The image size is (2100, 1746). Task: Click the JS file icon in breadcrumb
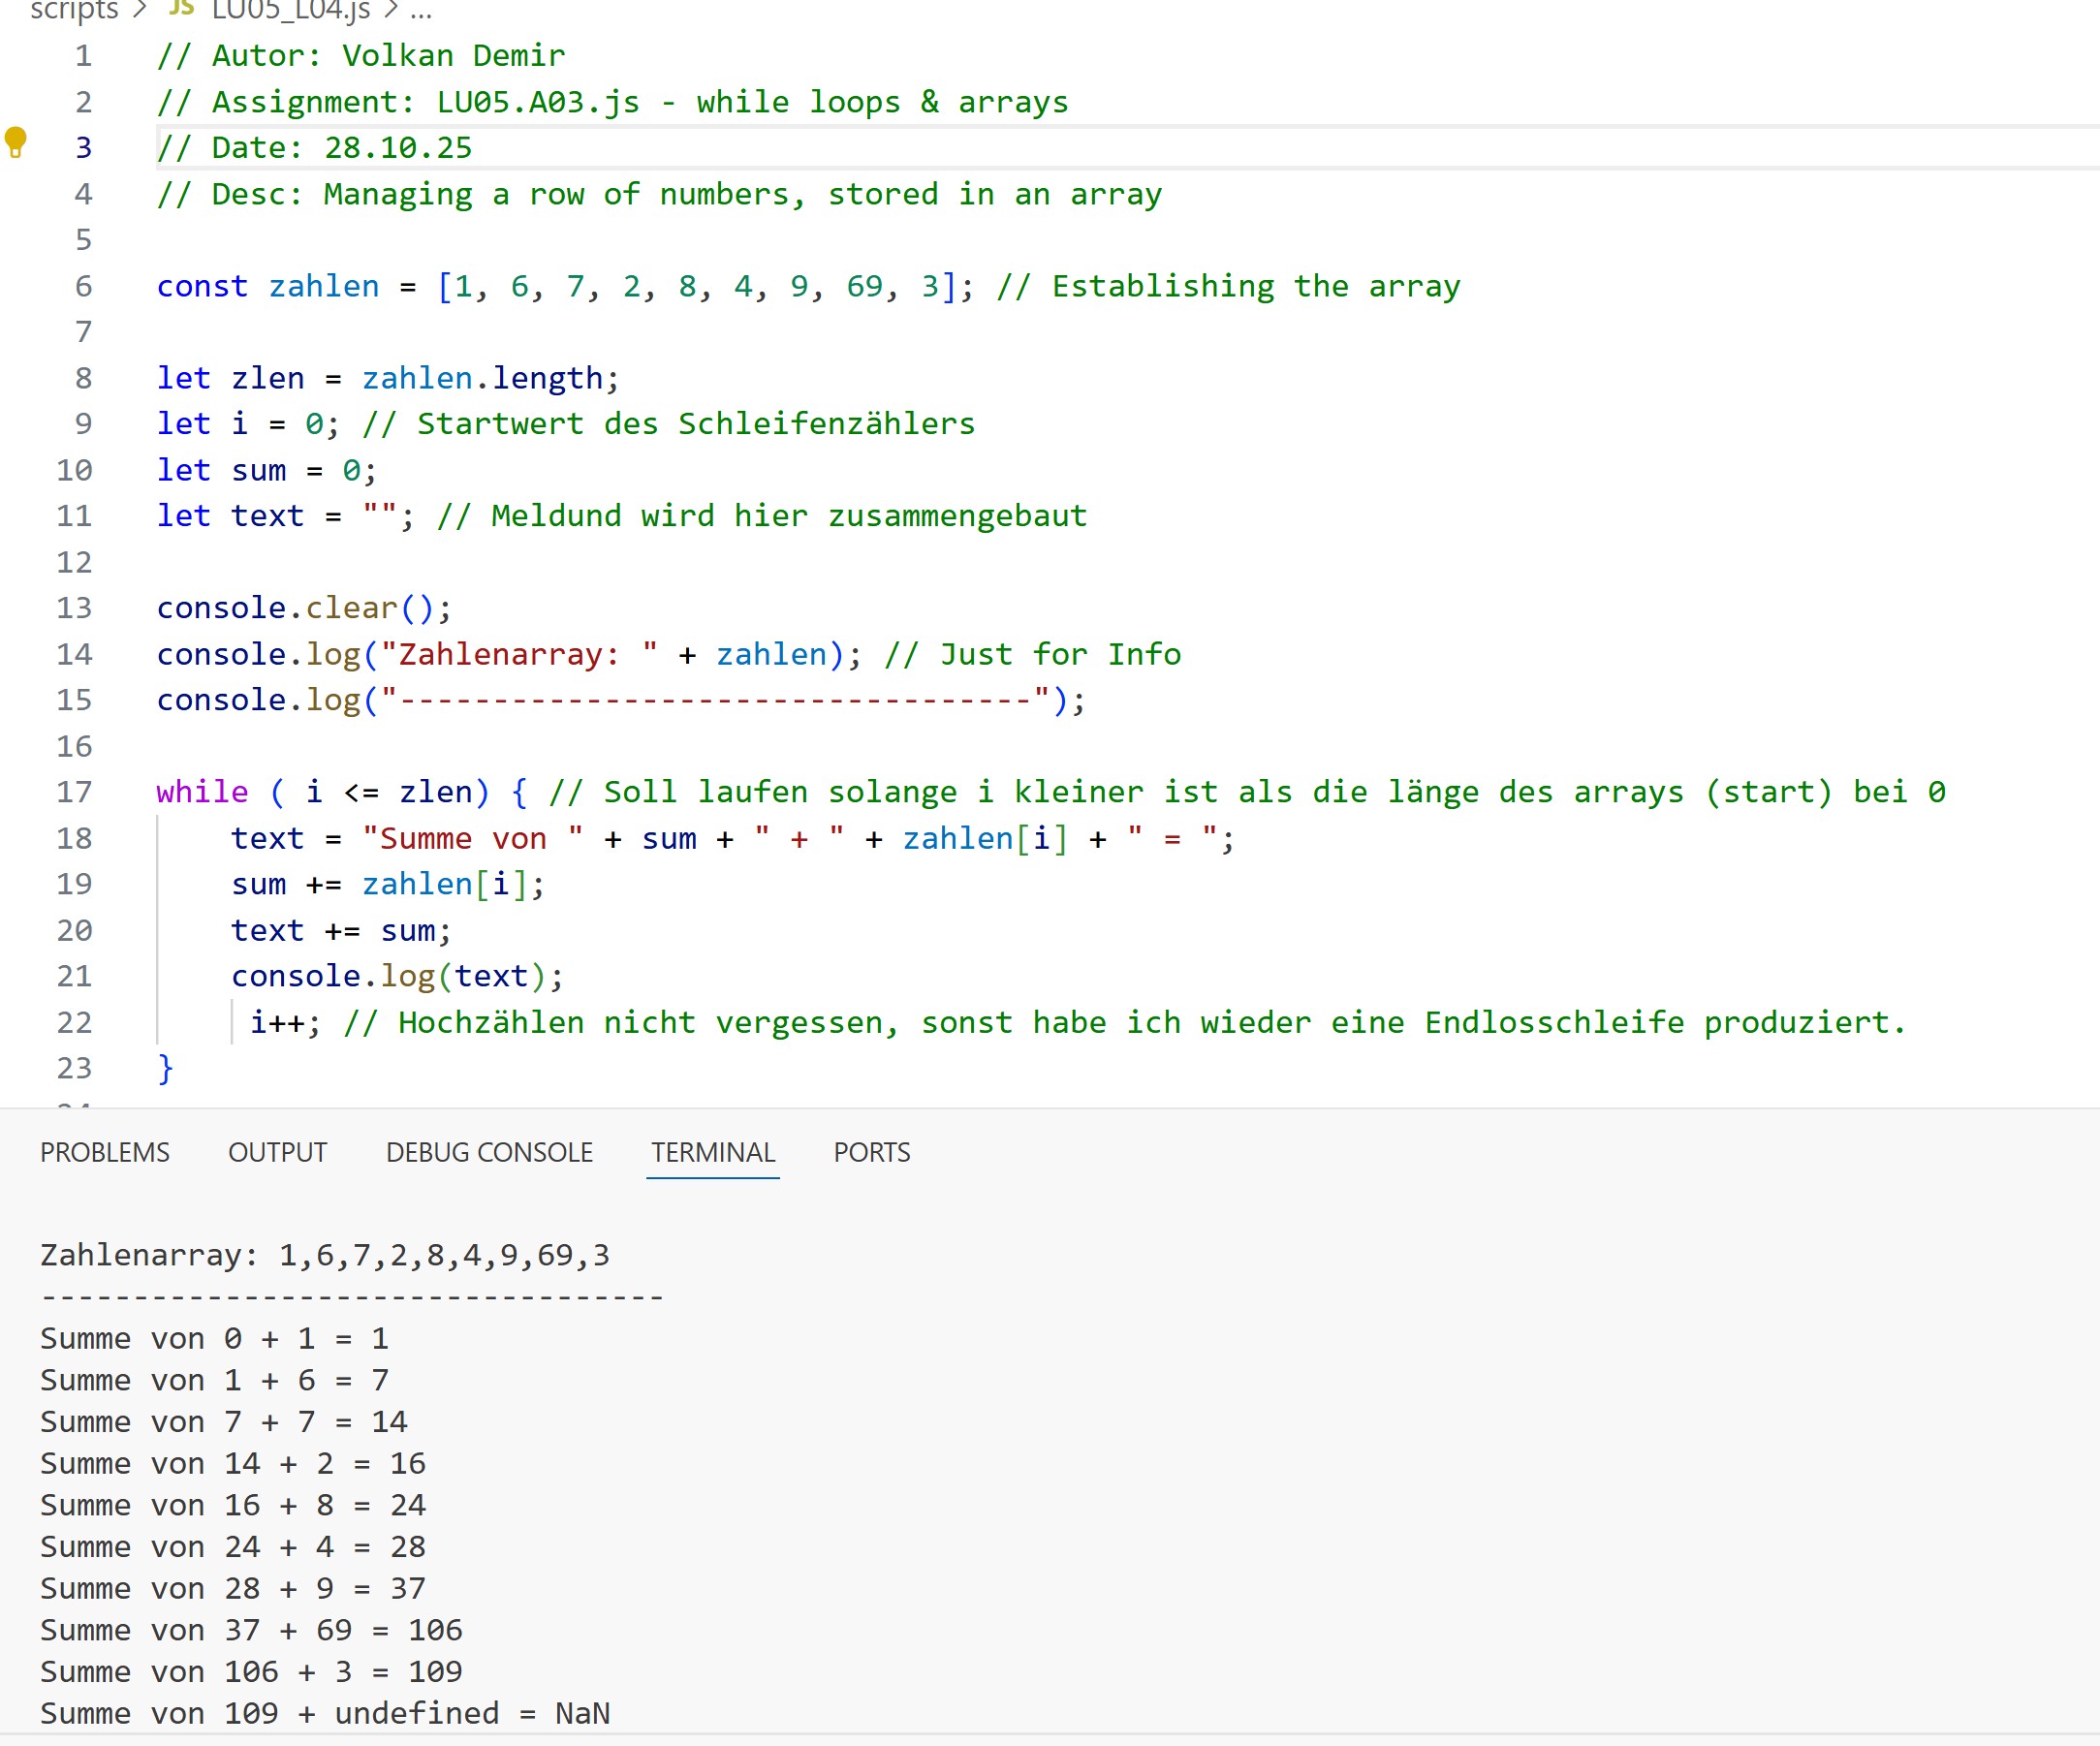click(181, 8)
